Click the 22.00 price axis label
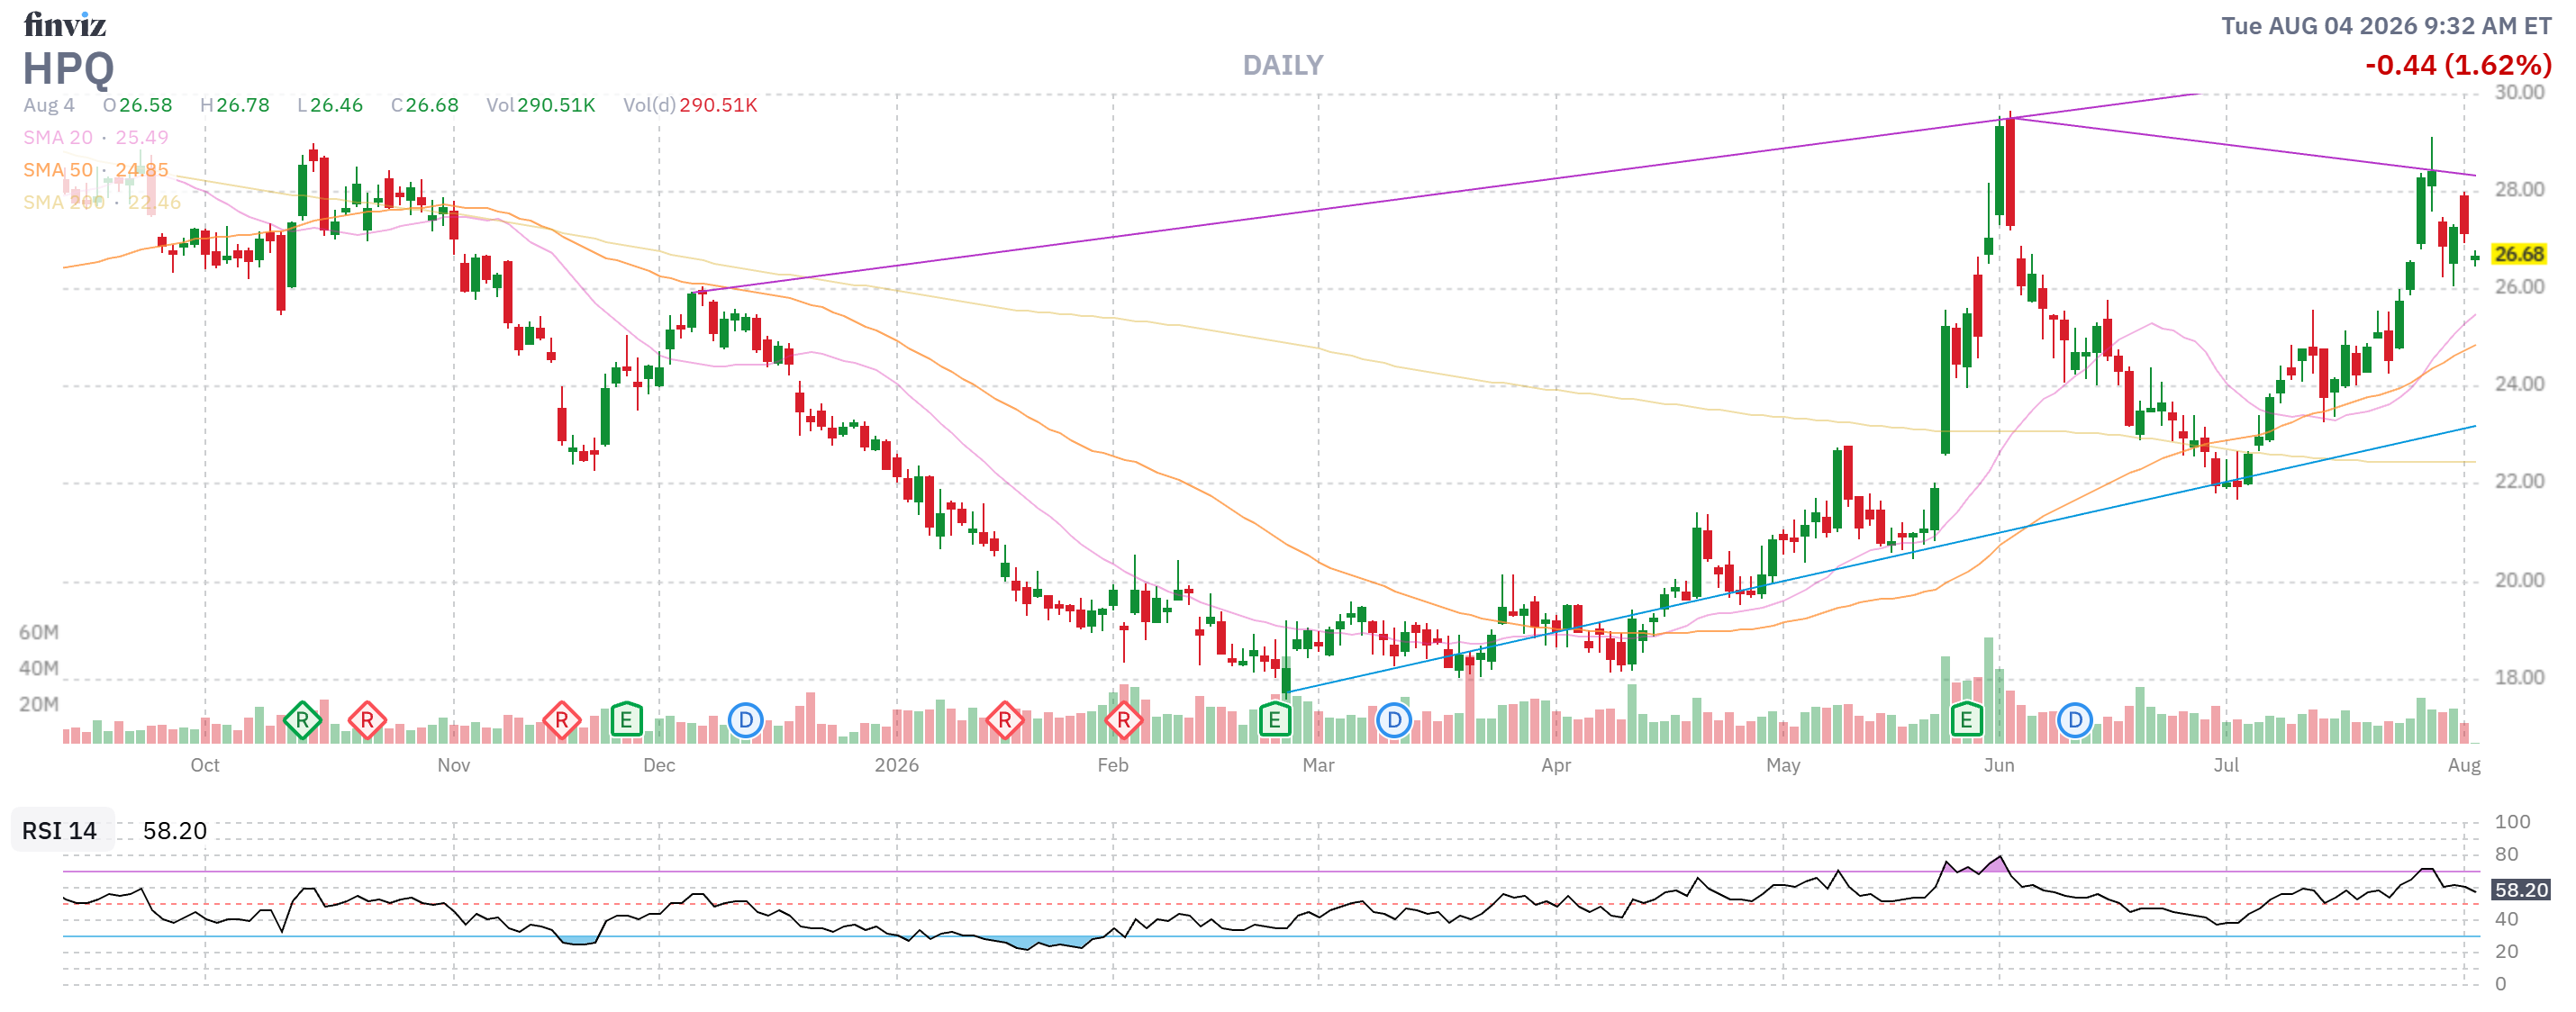The image size is (2576, 1012). tap(2519, 481)
